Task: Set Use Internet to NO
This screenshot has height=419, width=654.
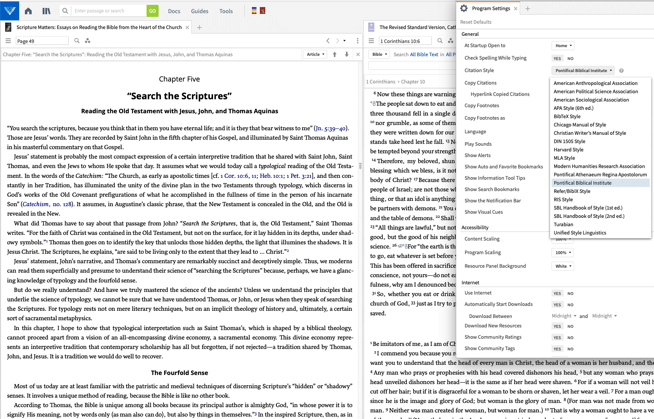Action: click(570, 294)
